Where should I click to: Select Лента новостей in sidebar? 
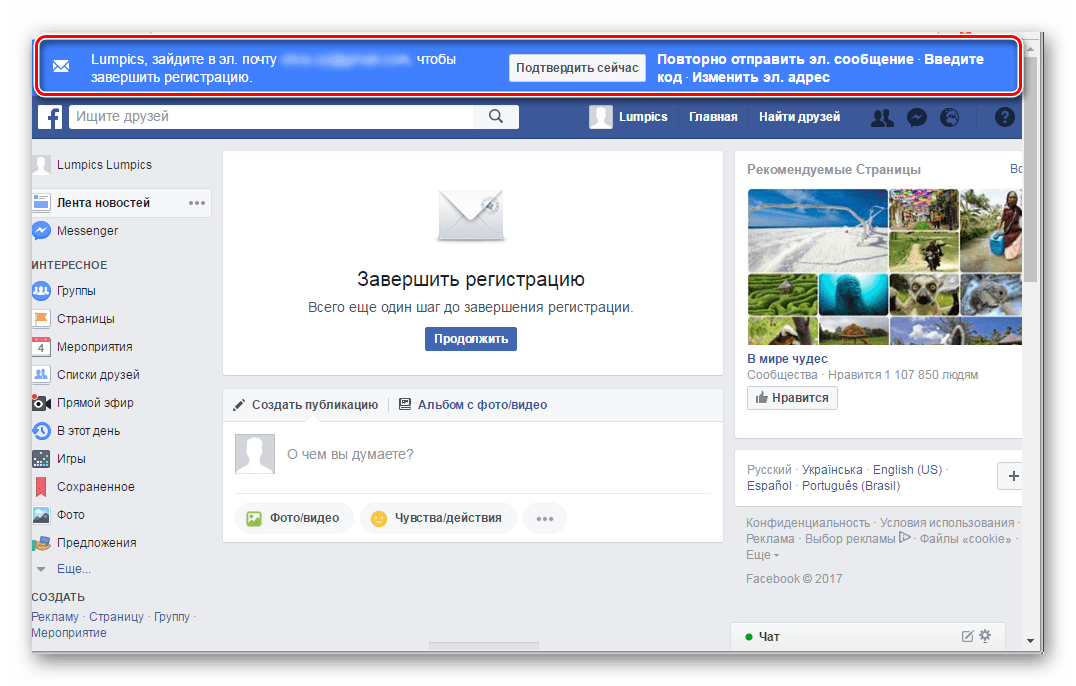[x=104, y=203]
